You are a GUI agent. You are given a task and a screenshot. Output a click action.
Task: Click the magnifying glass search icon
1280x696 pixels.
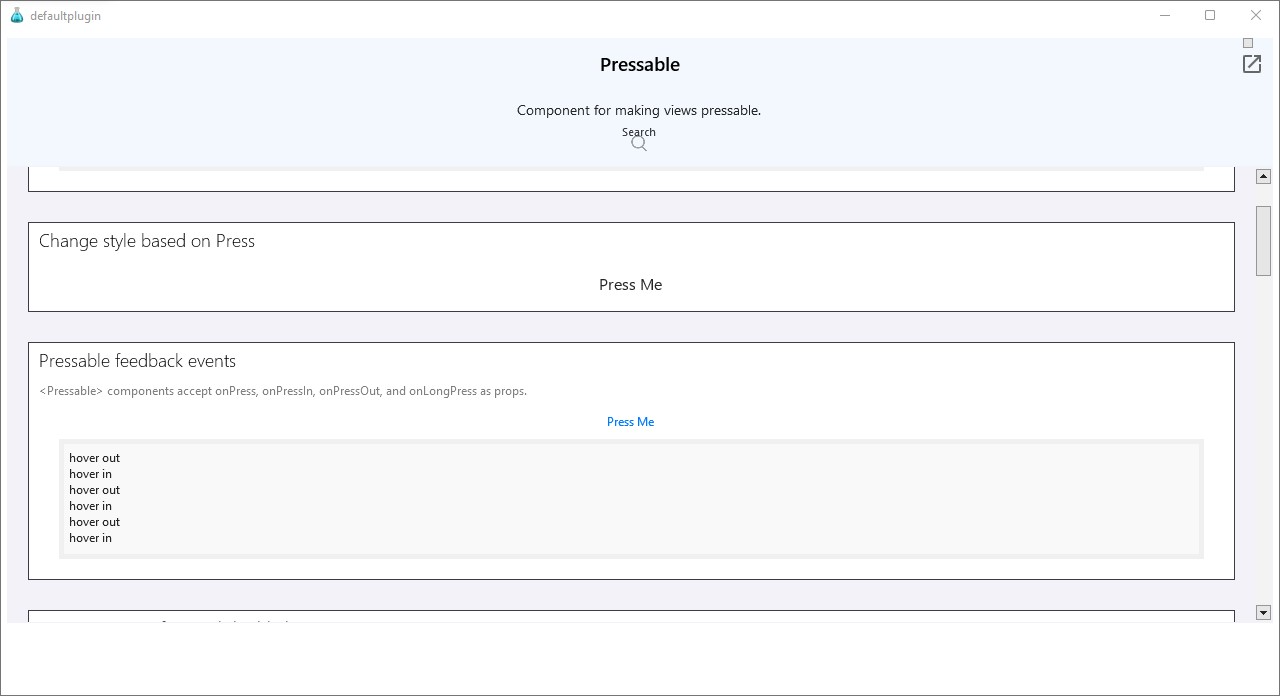tap(639, 144)
